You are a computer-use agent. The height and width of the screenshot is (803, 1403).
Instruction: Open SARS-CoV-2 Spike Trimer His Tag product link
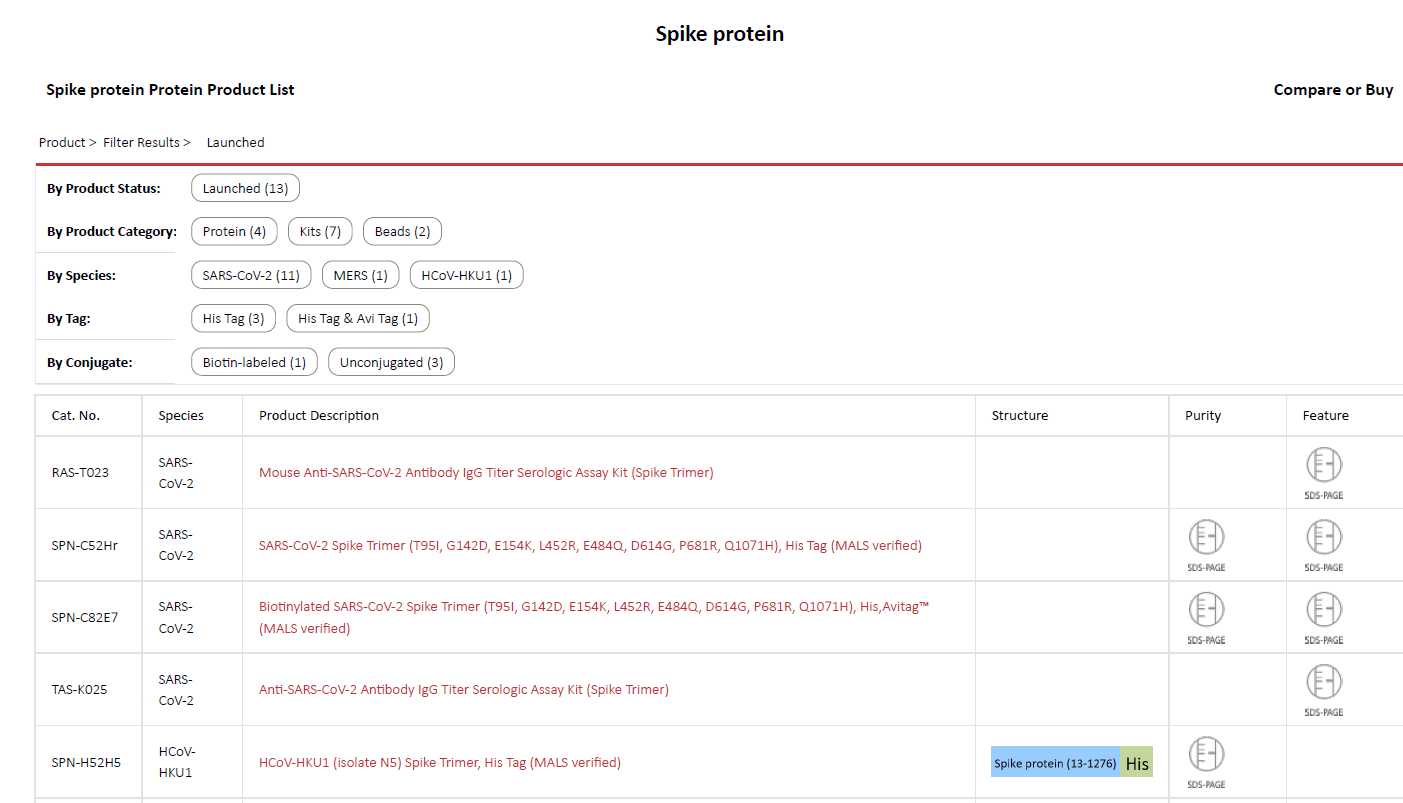click(x=590, y=545)
